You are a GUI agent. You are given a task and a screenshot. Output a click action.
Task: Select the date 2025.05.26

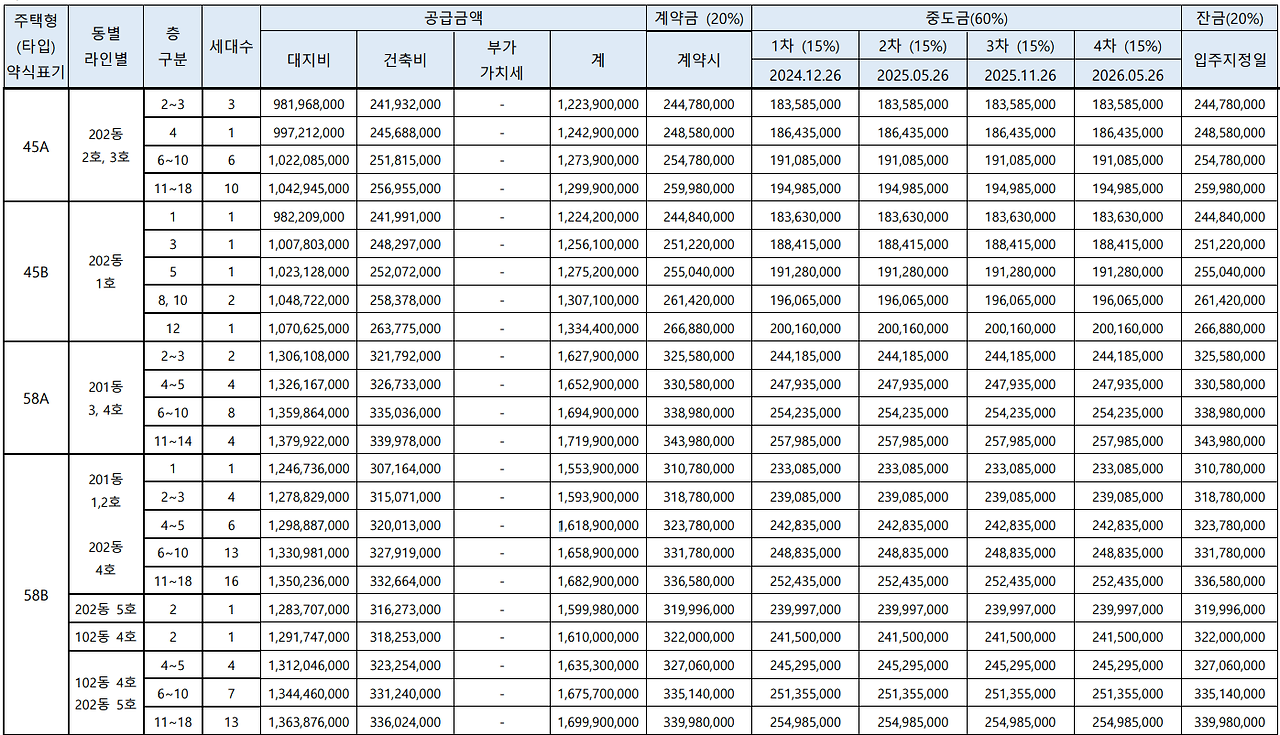[912, 75]
